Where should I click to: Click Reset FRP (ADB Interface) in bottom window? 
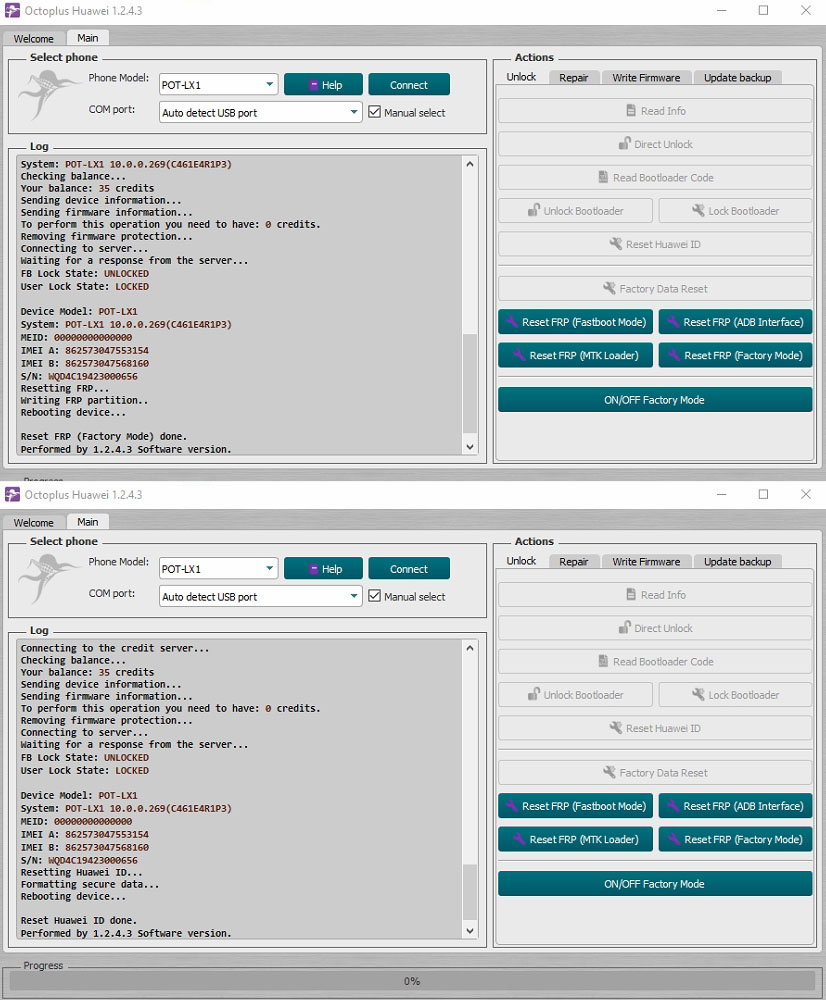pos(735,806)
